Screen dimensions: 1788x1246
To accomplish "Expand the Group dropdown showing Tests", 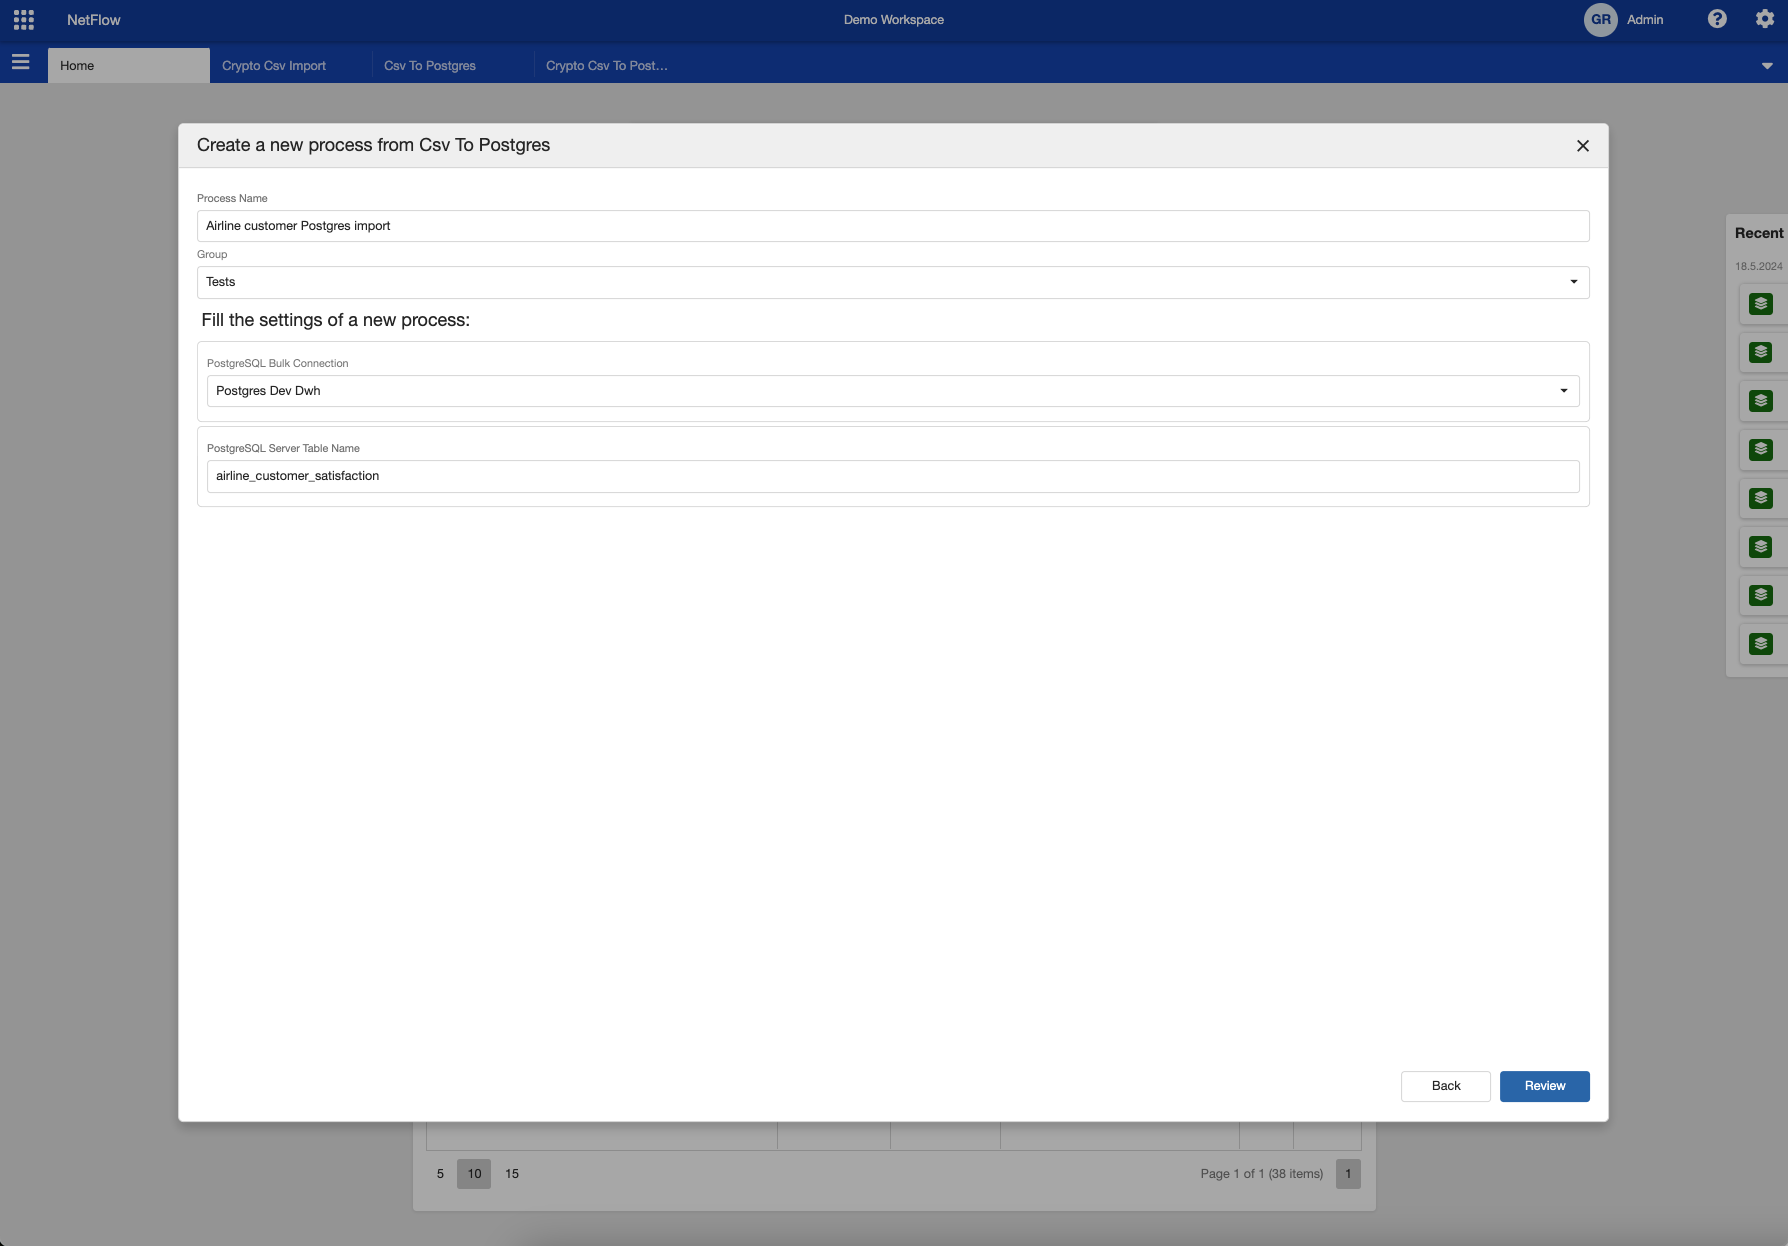I will coord(1573,282).
